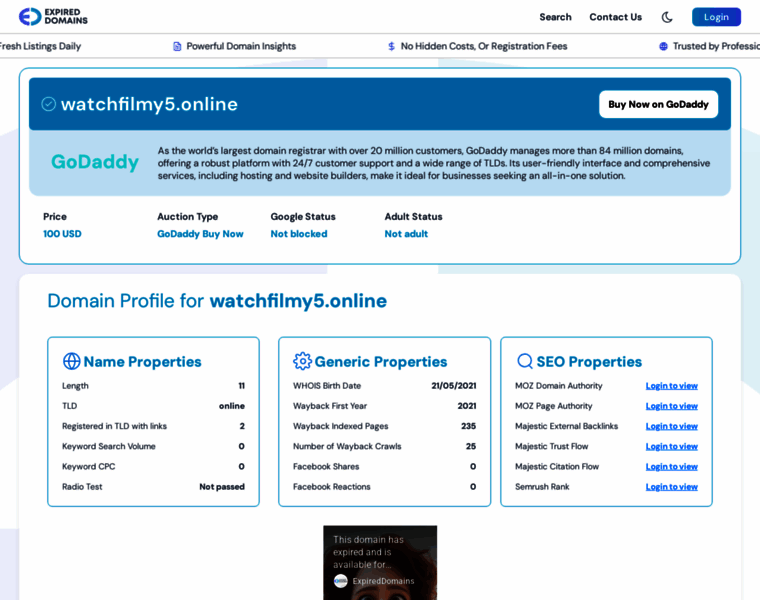Image resolution: width=760 pixels, height=600 pixels.
Task: Click the gear icon in Generic Properties
Action: click(302, 361)
